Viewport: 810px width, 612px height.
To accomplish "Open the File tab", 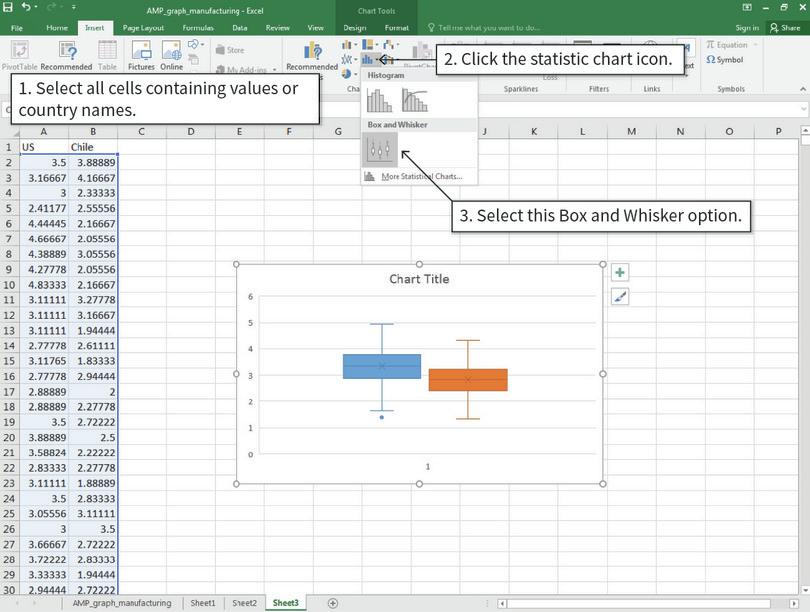I will [17, 28].
